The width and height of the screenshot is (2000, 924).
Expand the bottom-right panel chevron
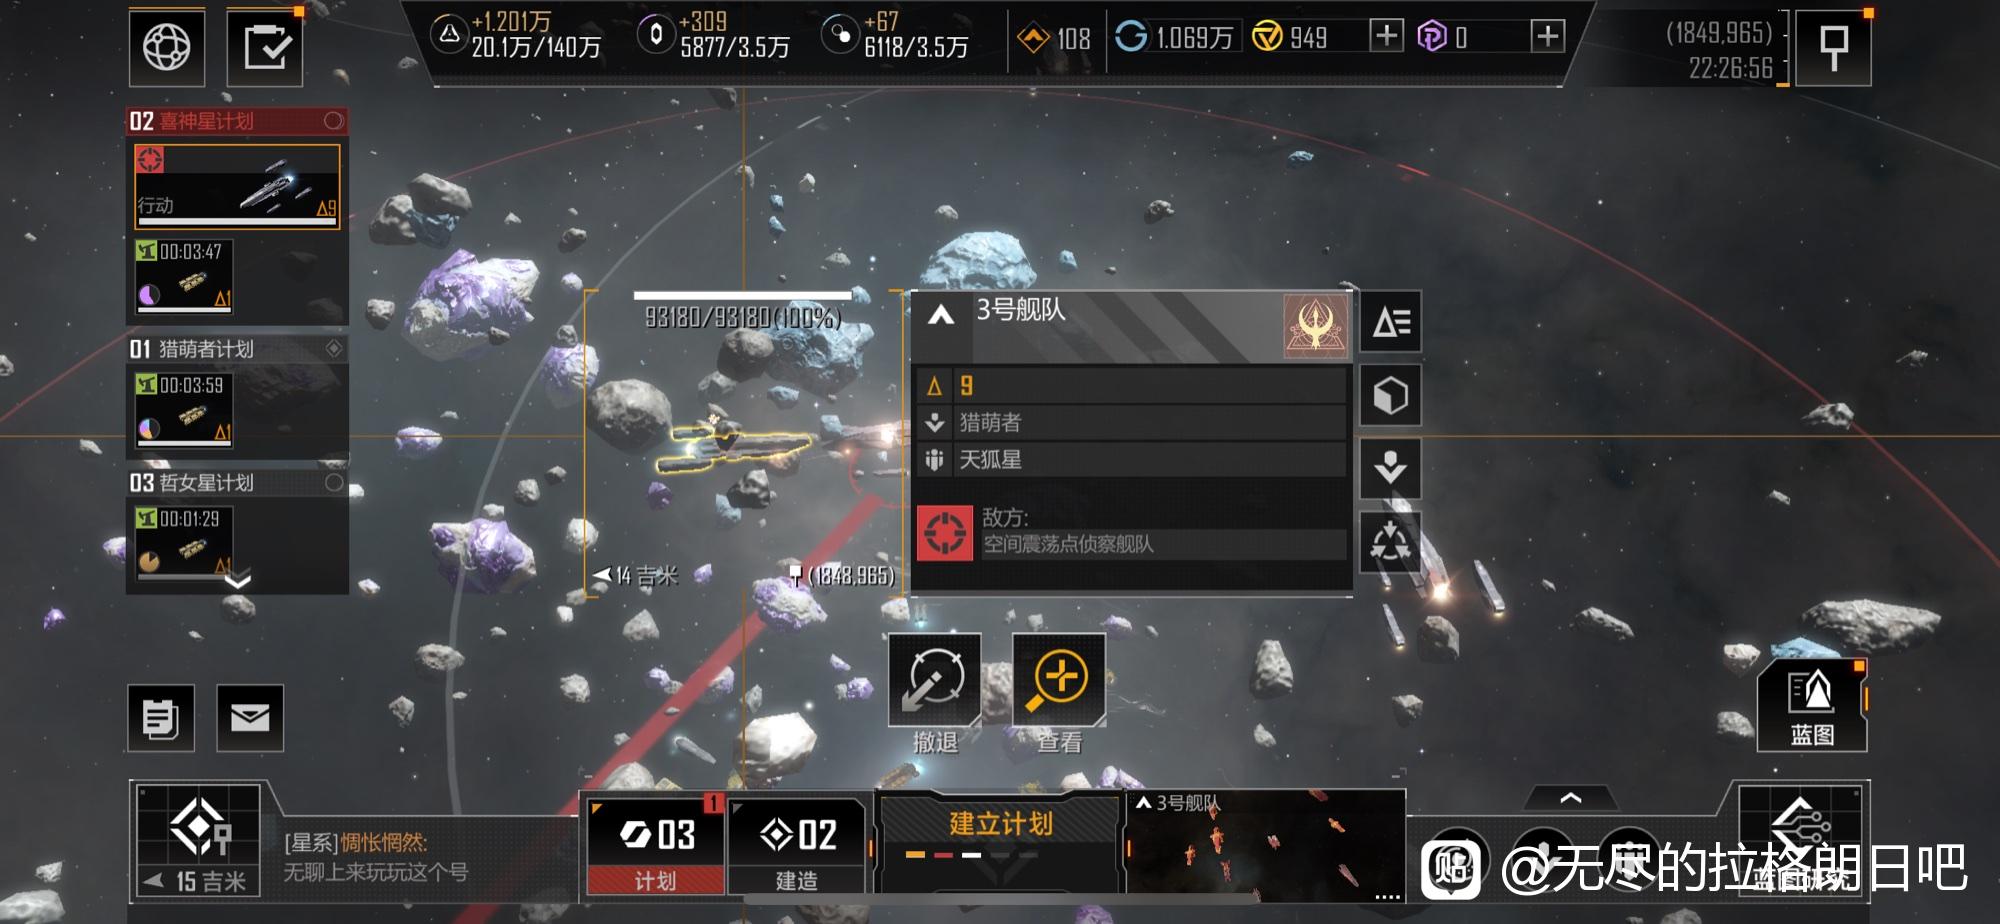click(x=1571, y=797)
